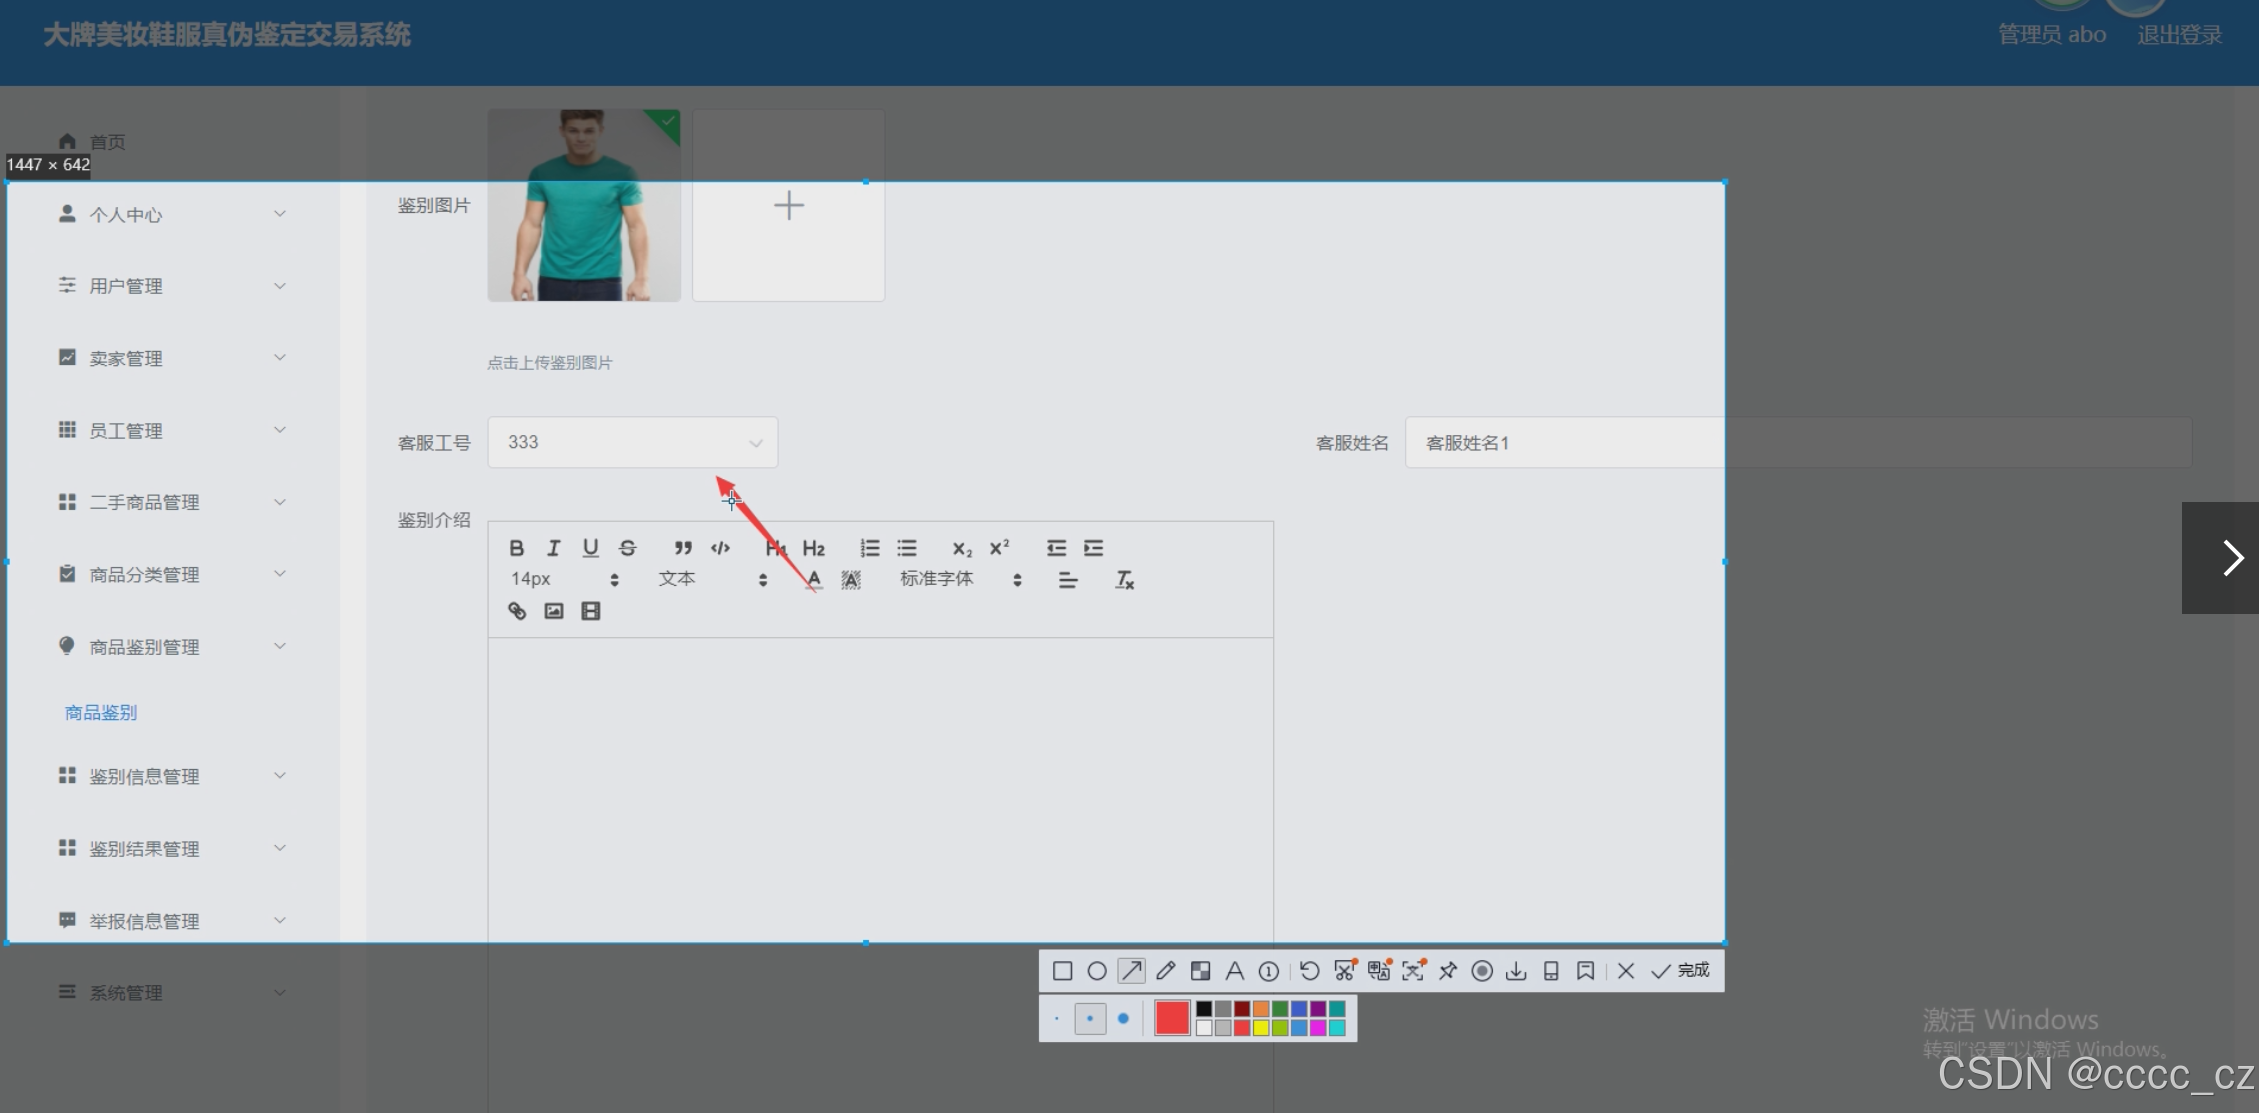Toggle bold in rich text editor
The width and height of the screenshot is (2259, 1113).
[x=516, y=548]
